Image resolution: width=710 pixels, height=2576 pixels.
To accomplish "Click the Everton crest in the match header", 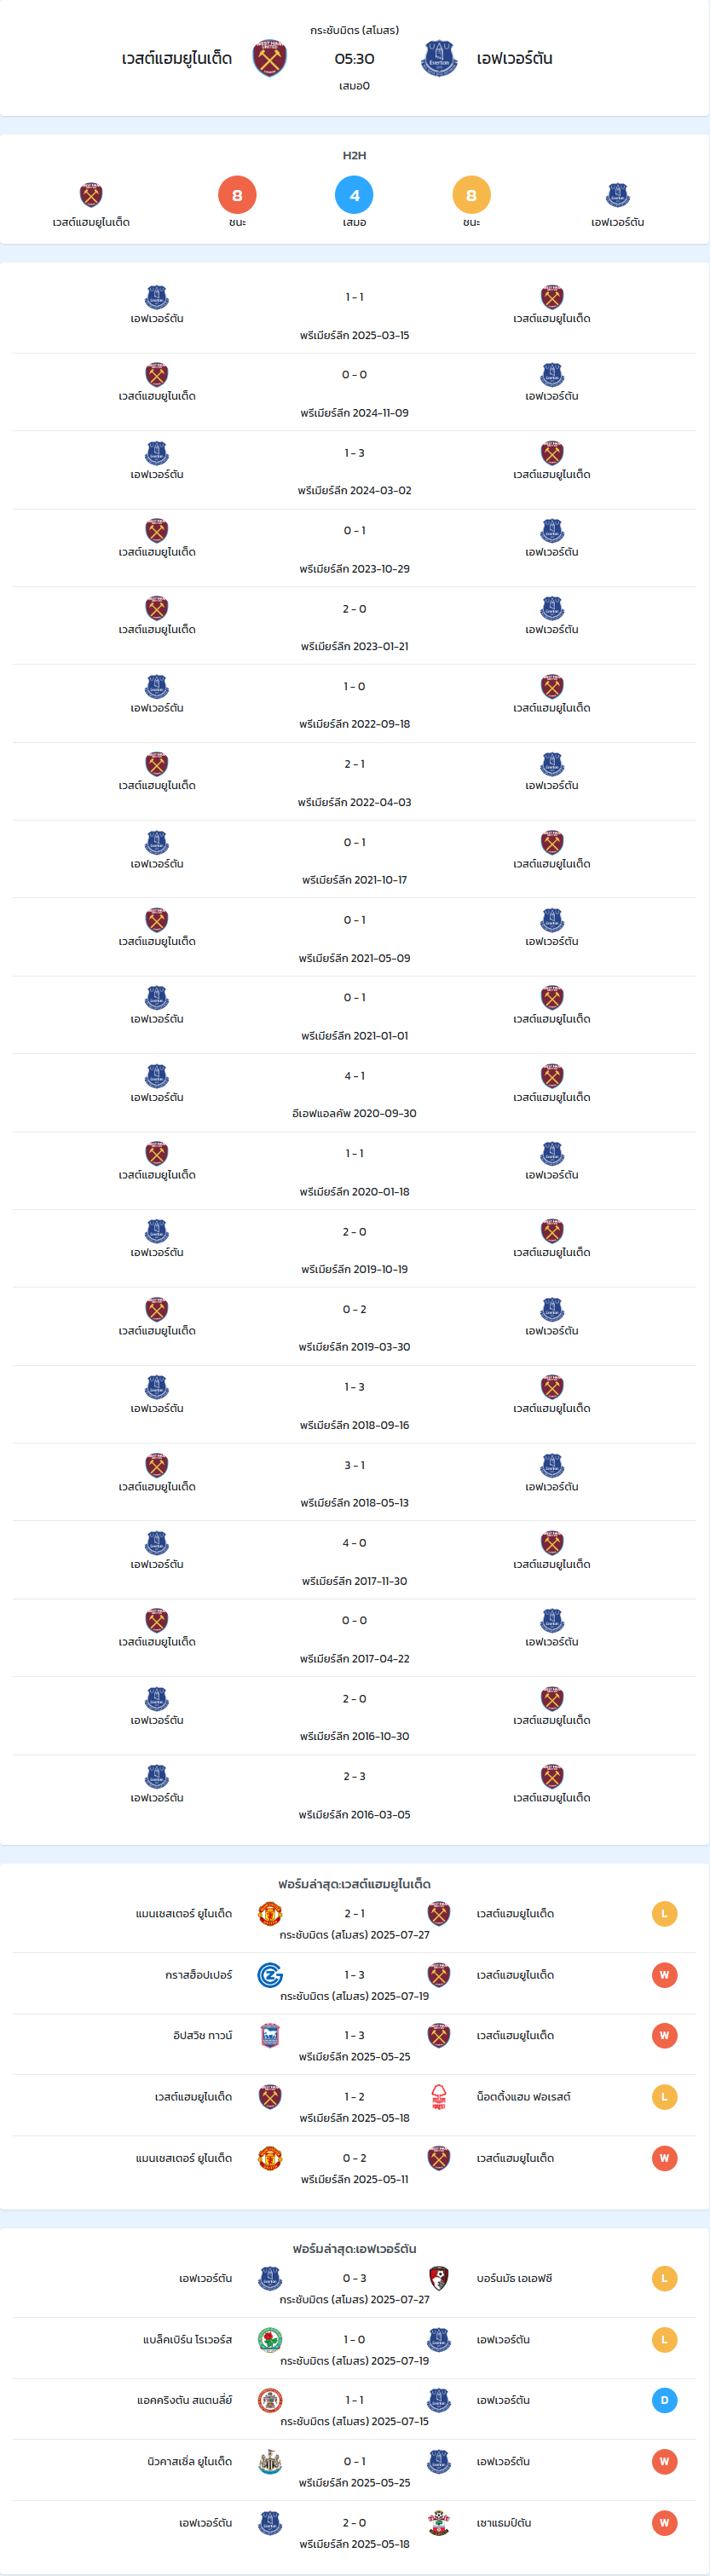I will tap(439, 59).
